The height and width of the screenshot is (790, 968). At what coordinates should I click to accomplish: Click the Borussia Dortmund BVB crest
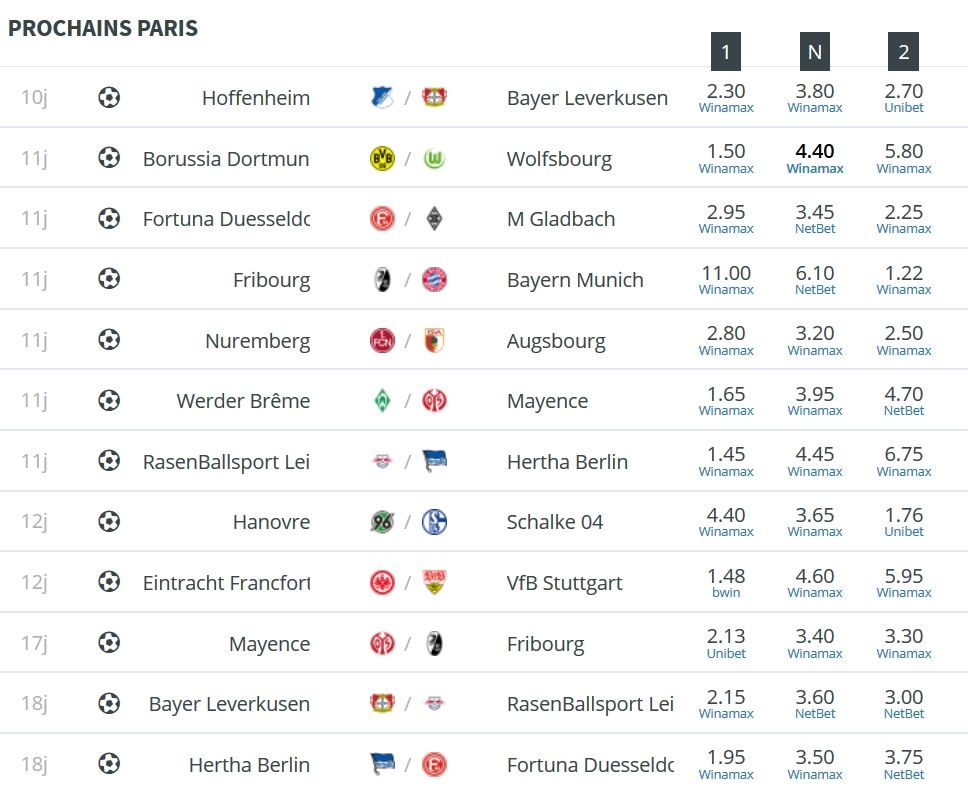point(382,159)
